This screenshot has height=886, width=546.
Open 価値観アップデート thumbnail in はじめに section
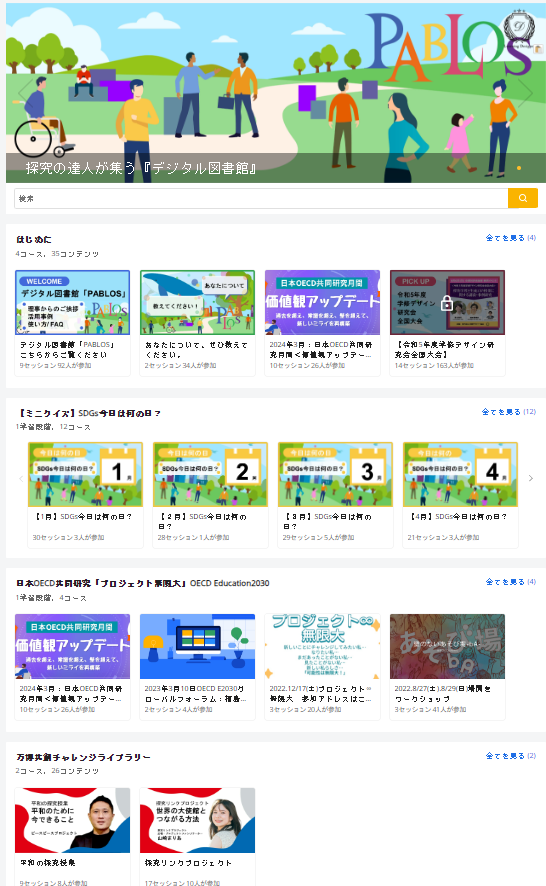coord(322,302)
